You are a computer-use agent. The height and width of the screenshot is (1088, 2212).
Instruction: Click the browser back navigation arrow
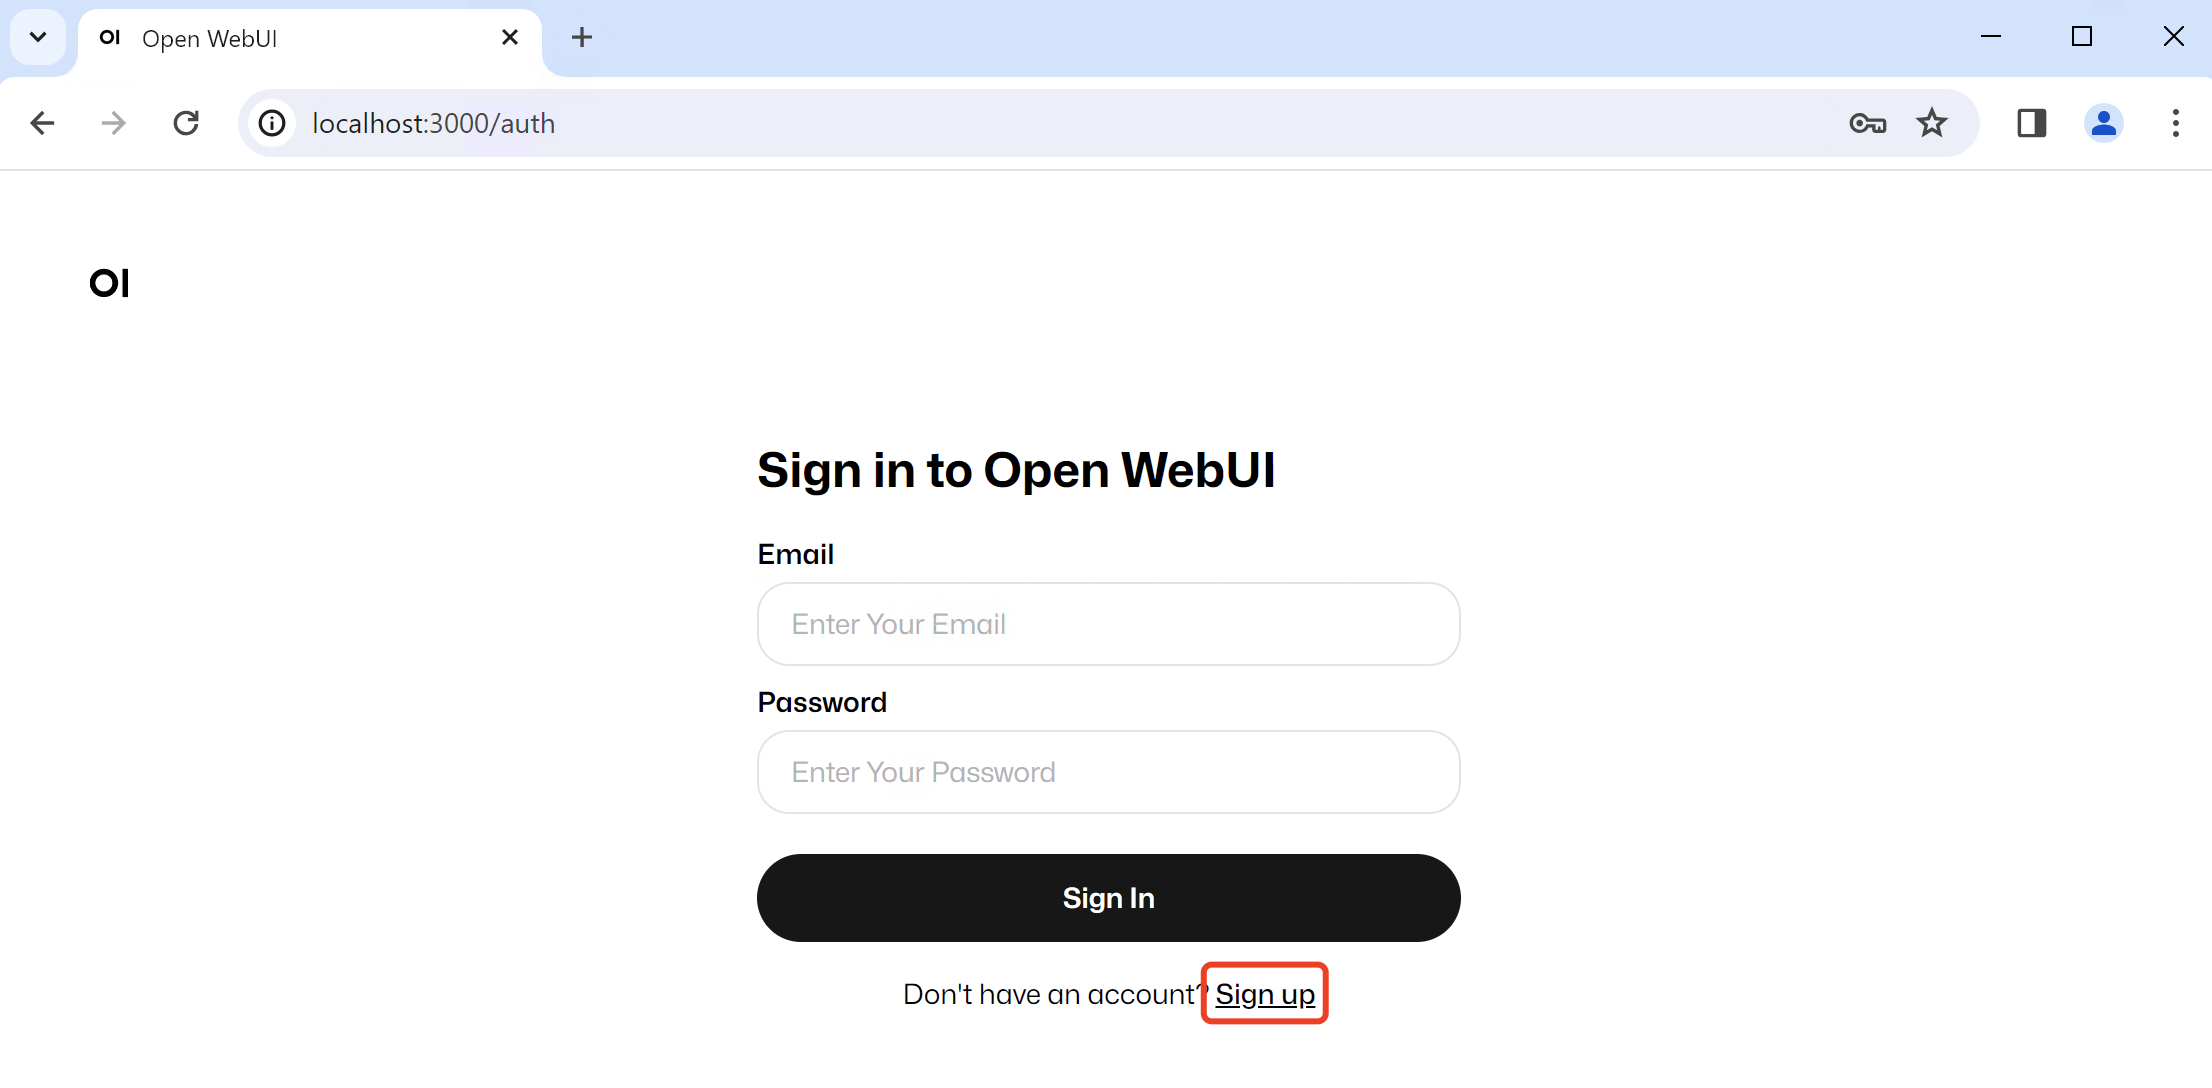click(42, 124)
